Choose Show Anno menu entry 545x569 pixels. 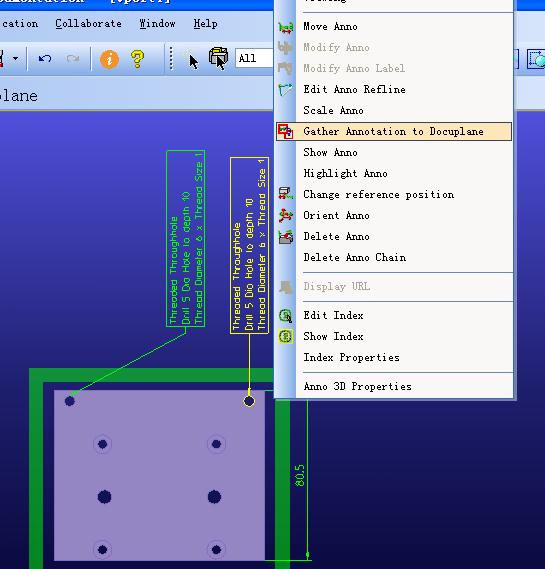394,152
